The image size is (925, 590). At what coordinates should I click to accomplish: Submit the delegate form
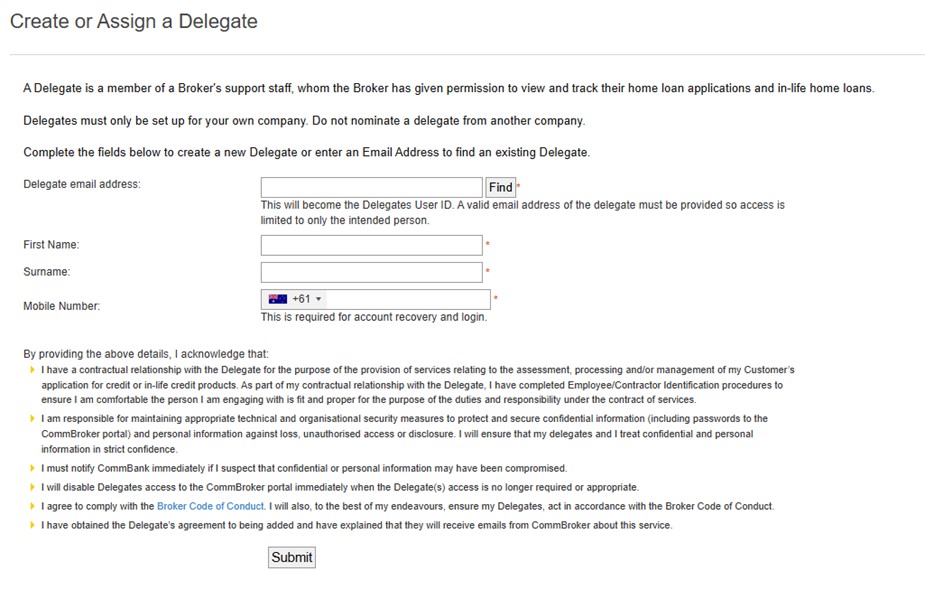click(x=291, y=557)
